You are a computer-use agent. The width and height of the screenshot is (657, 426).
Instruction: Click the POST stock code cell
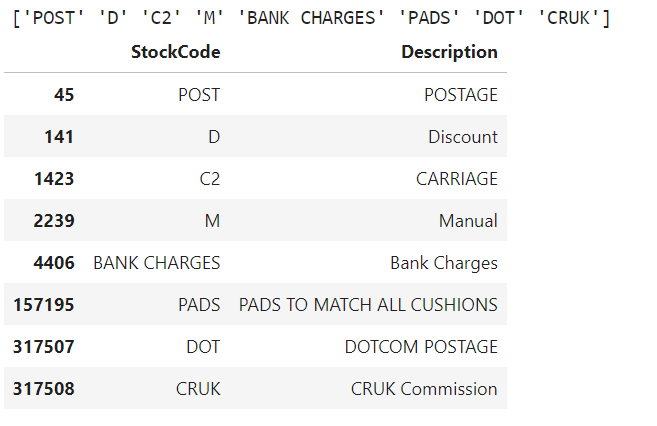pos(199,95)
